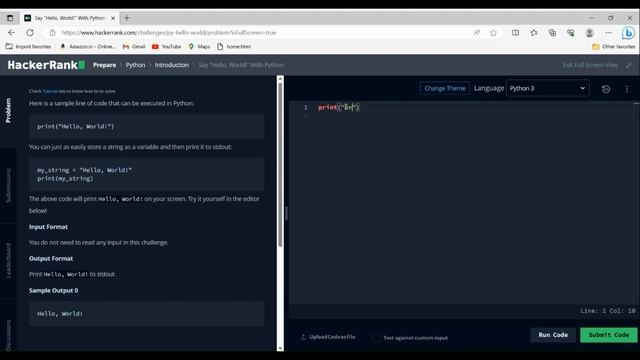Reset code with the restore icon
This screenshot has height=360, width=640.
pyautogui.click(x=606, y=89)
